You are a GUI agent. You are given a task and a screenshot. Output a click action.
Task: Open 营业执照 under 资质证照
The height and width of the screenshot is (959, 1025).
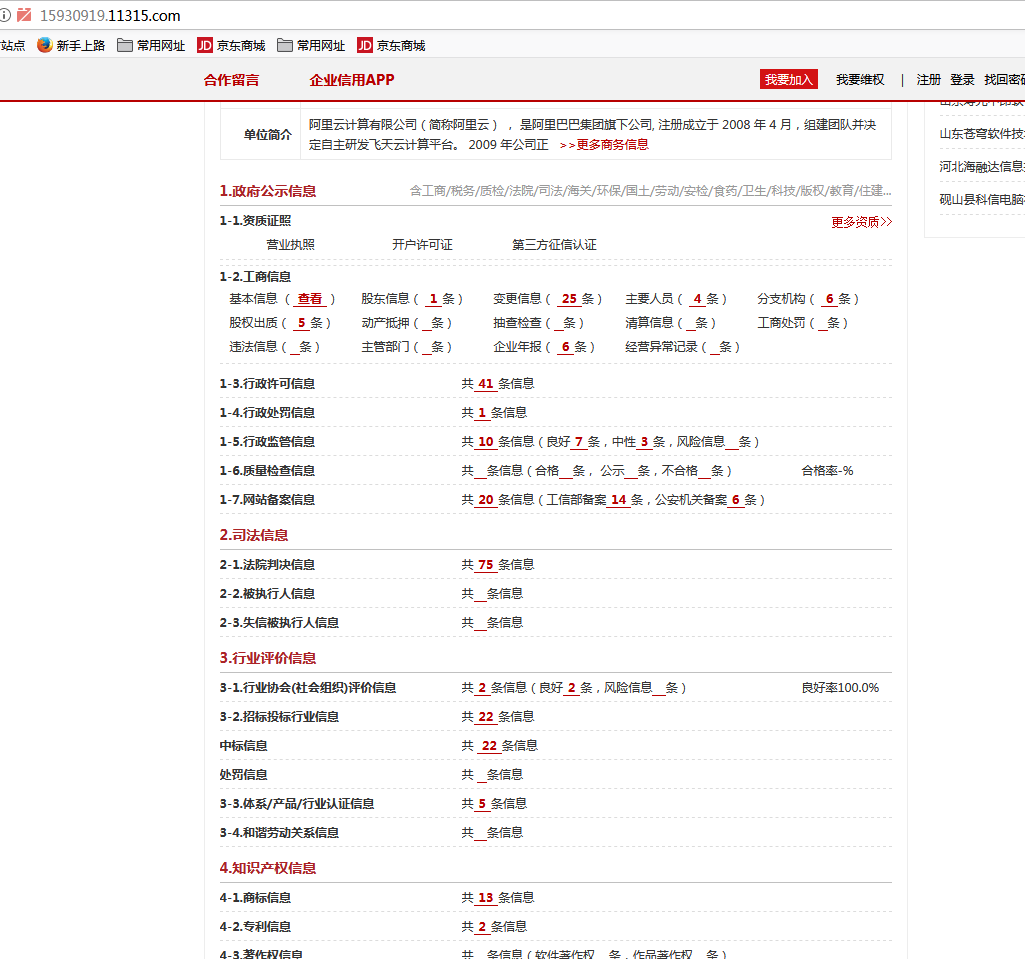290,244
